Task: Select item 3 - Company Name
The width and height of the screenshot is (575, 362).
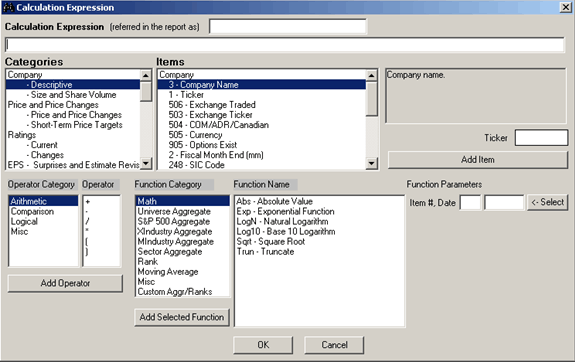Action: click(x=261, y=85)
